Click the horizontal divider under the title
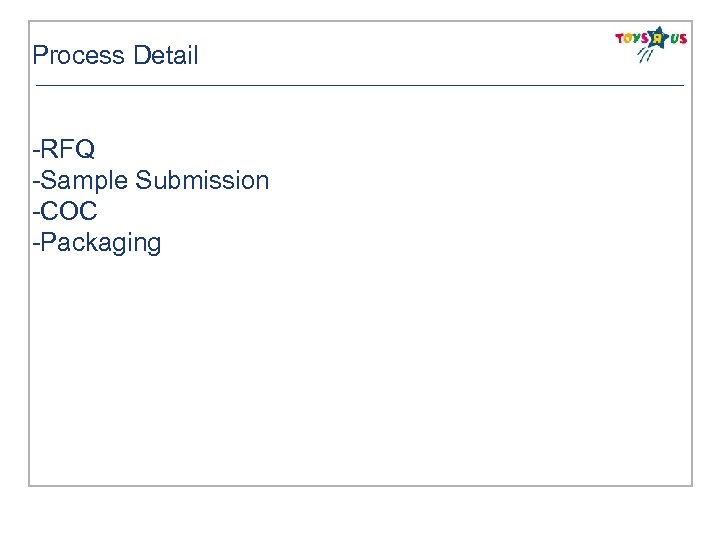Viewport: 720px width, 540px height. tap(360, 86)
